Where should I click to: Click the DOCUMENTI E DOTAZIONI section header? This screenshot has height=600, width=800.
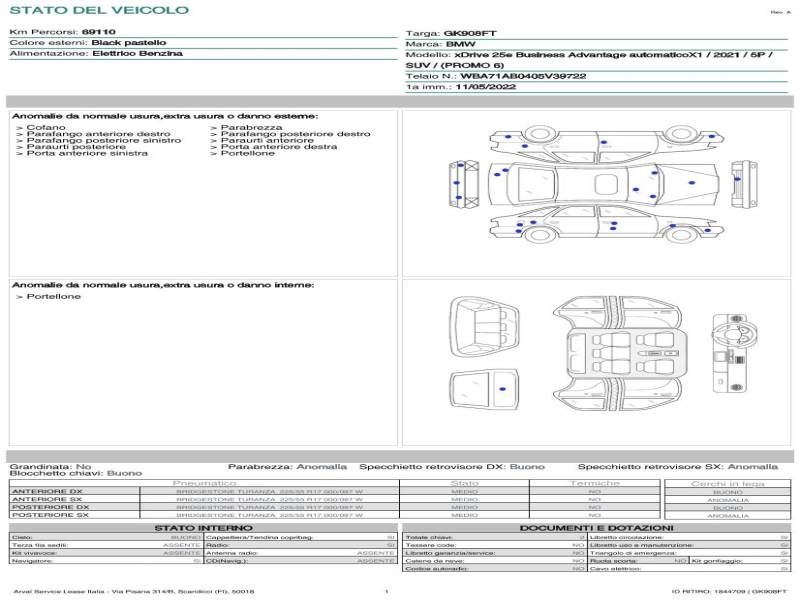click(x=596, y=528)
